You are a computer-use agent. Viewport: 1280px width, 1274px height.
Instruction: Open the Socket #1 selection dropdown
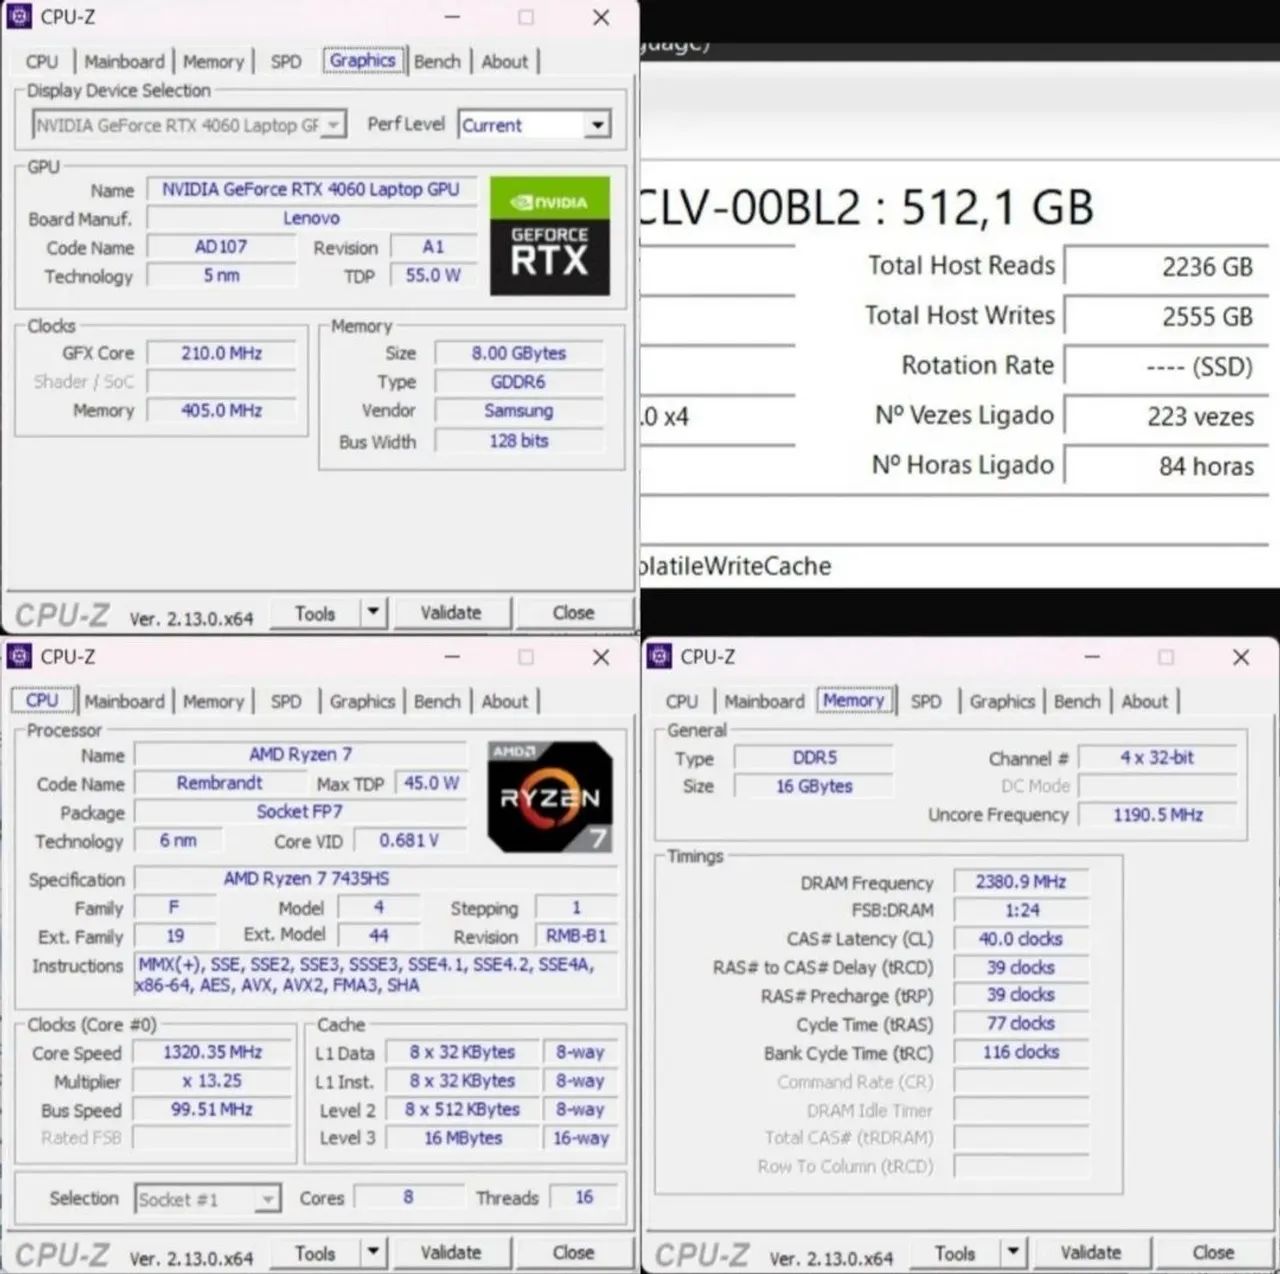[207, 1199]
